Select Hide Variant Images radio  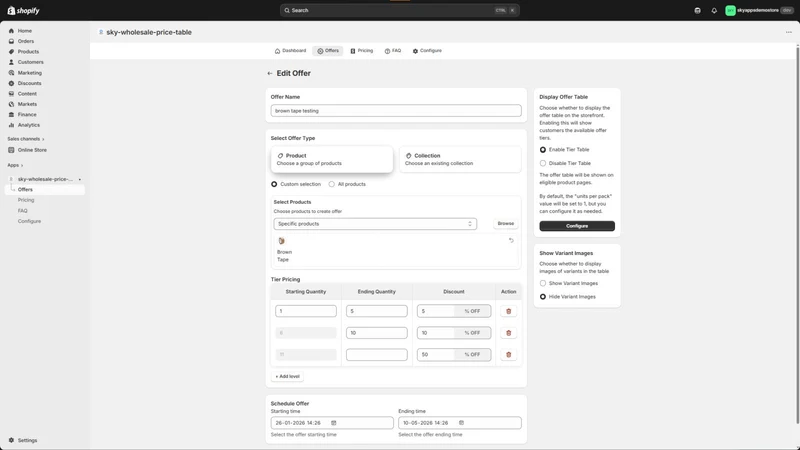click(x=543, y=297)
